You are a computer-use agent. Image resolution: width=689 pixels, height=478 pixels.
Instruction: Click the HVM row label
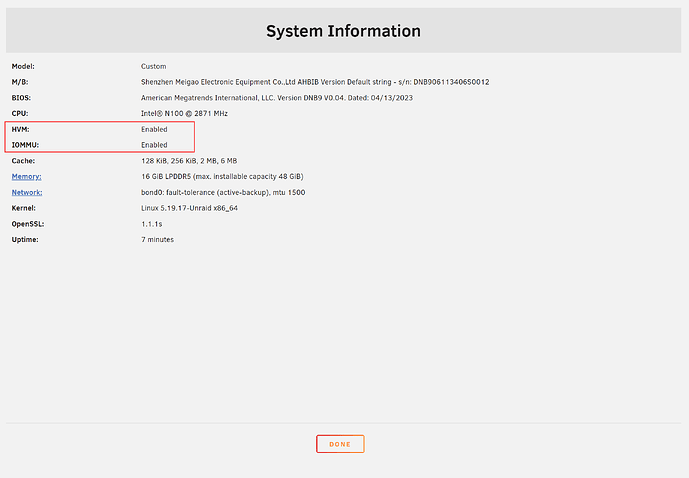coord(21,129)
